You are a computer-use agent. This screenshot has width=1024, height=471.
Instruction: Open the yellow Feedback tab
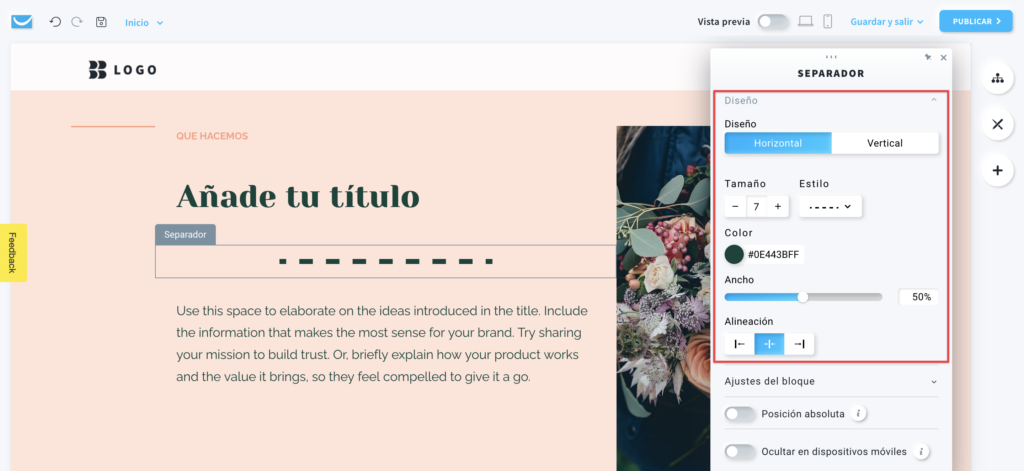pyautogui.click(x=13, y=253)
